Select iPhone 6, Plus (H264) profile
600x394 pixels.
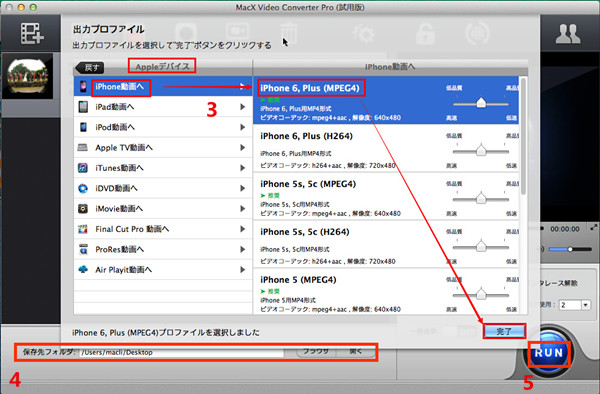click(386, 148)
